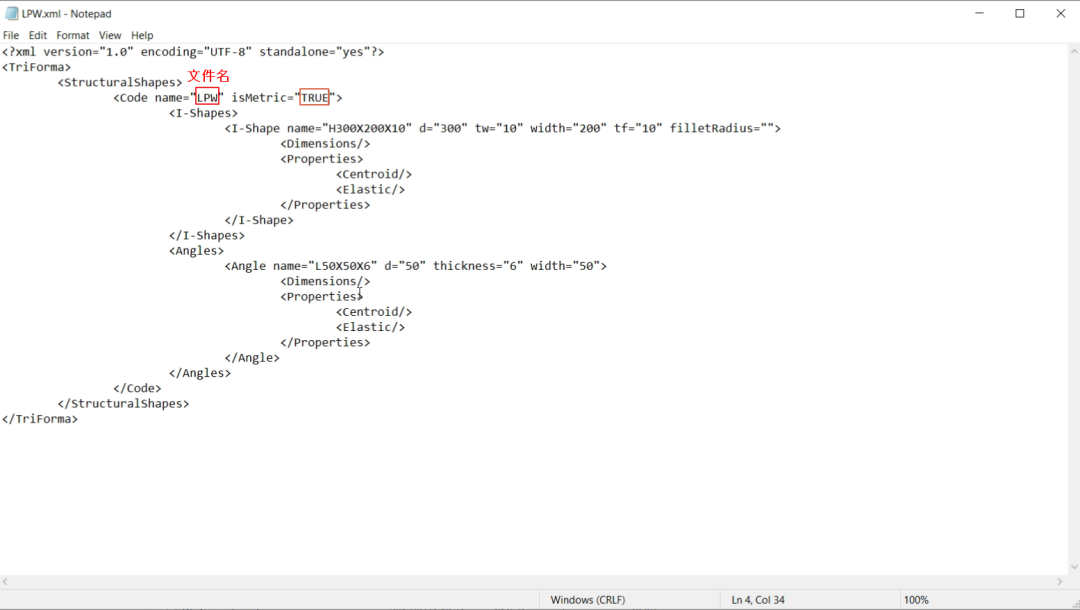Click the 100% zoom status indicator
Screen dimensions: 1080x610
tap(916, 600)
